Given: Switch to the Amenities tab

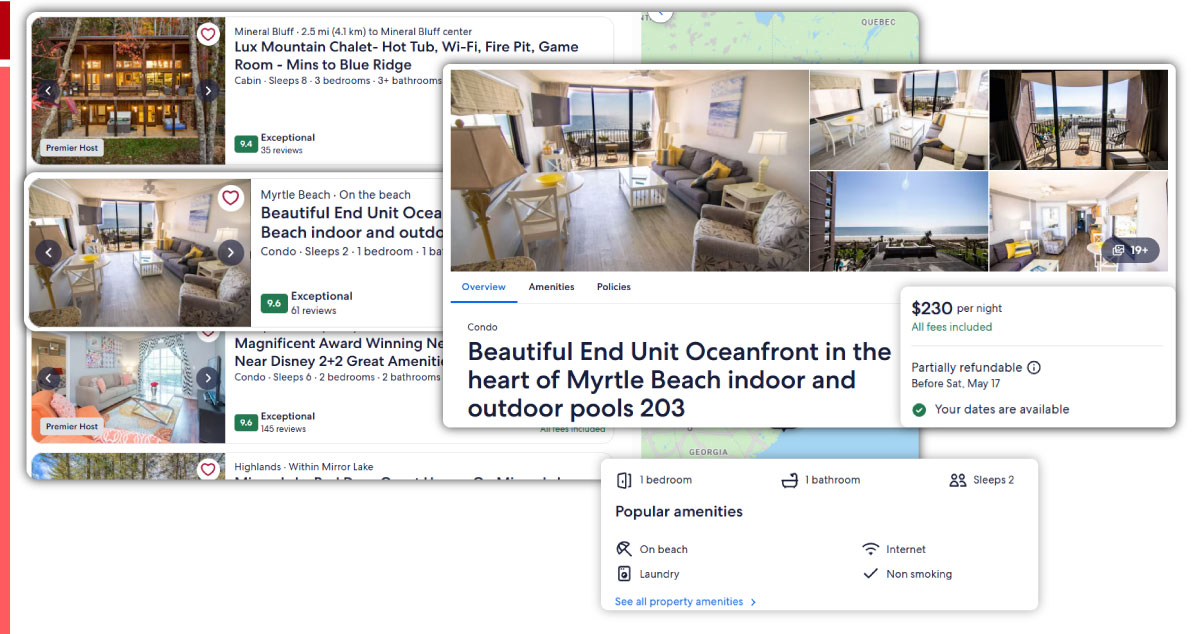Looking at the screenshot, I should click(x=551, y=287).
